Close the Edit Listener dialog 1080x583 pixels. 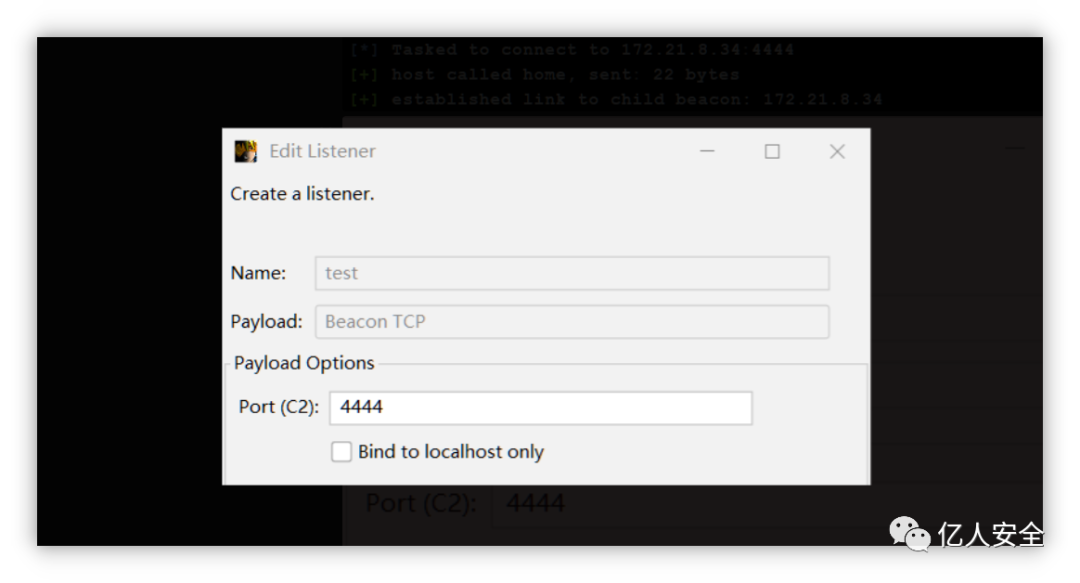pos(837,151)
